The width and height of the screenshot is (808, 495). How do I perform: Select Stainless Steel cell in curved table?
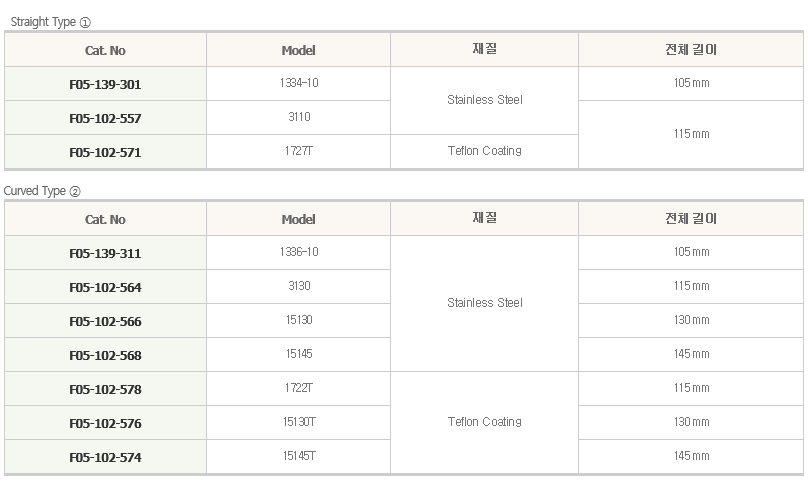(x=484, y=303)
